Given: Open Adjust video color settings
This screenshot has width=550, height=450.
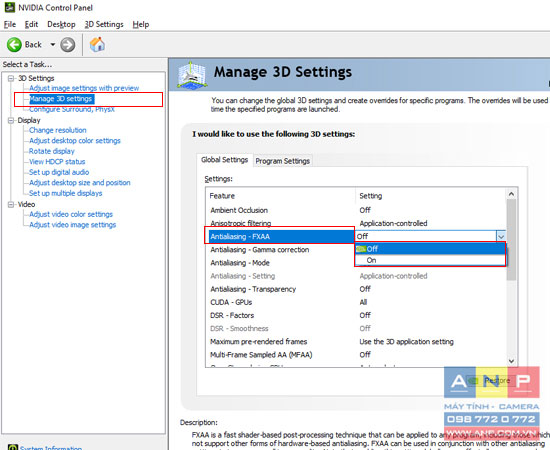Looking at the screenshot, I should tap(71, 214).
